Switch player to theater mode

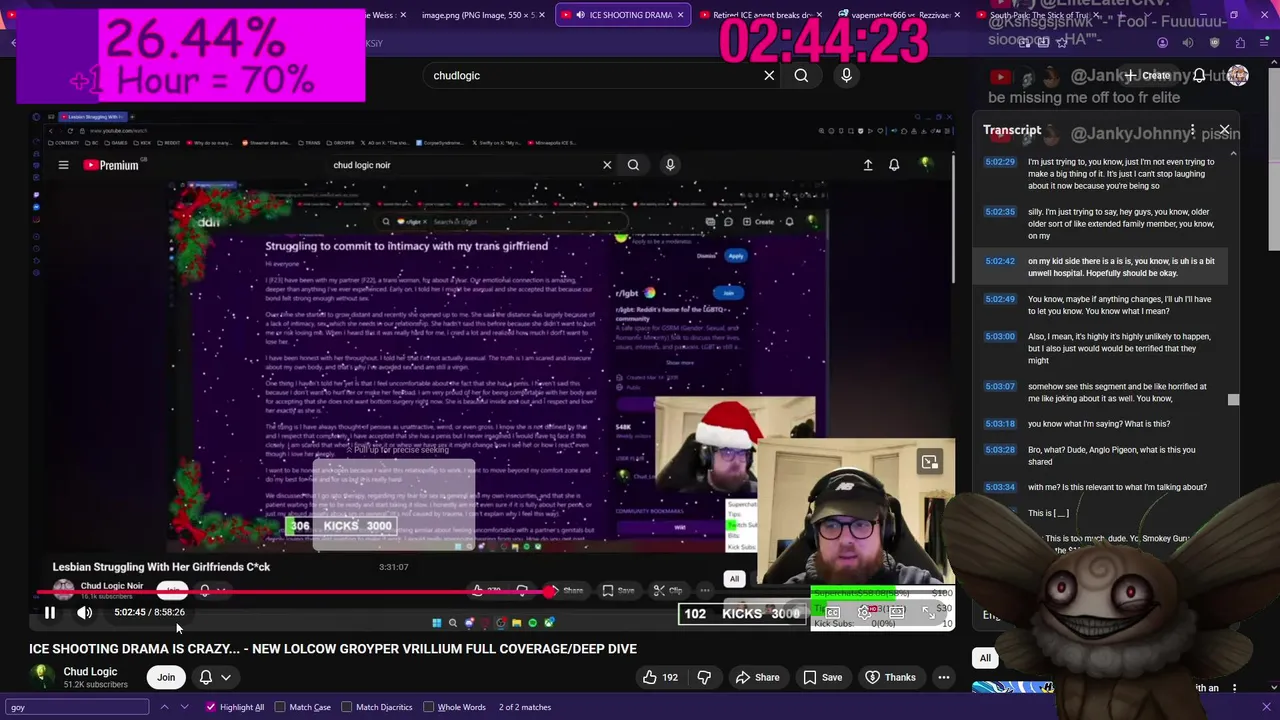[x=896, y=612]
